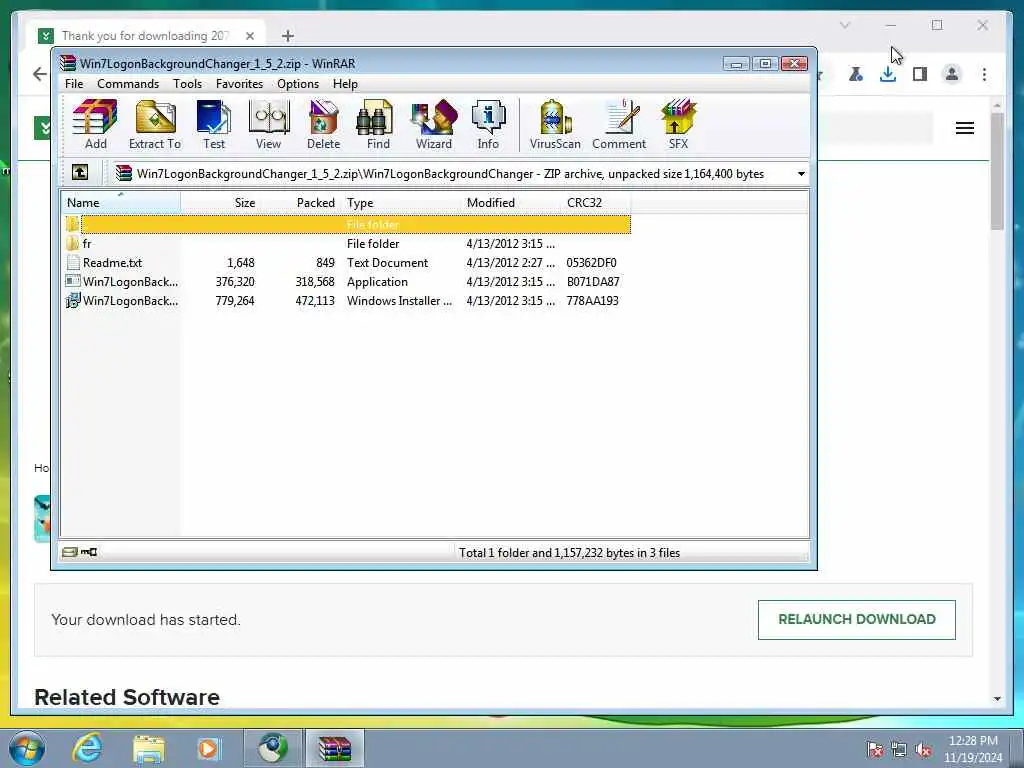Switch to the WinRAR taskbar button
The width and height of the screenshot is (1024, 768).
[334, 748]
